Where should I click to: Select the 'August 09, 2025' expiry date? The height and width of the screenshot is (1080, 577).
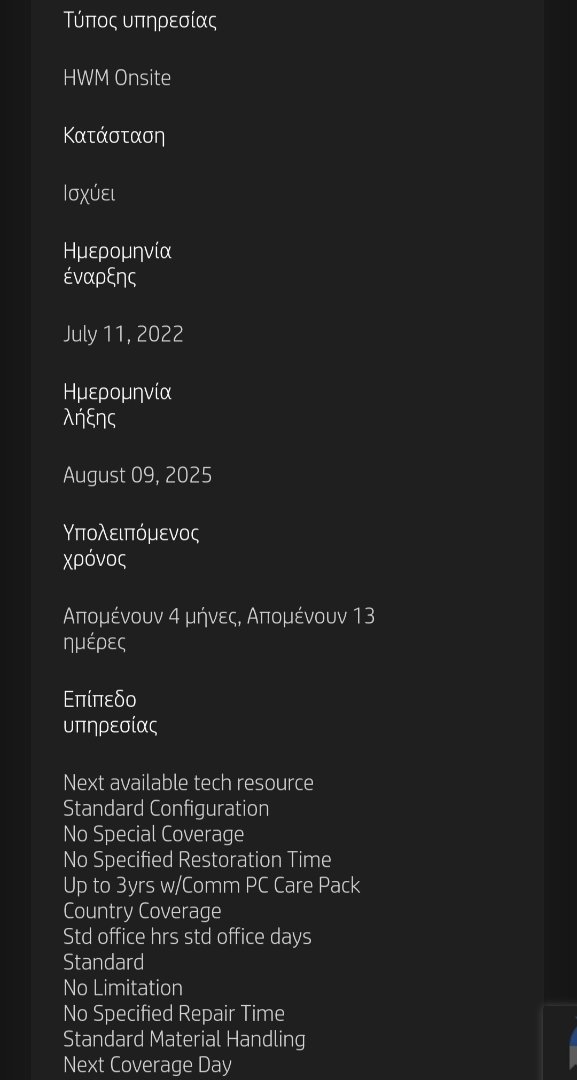138,475
